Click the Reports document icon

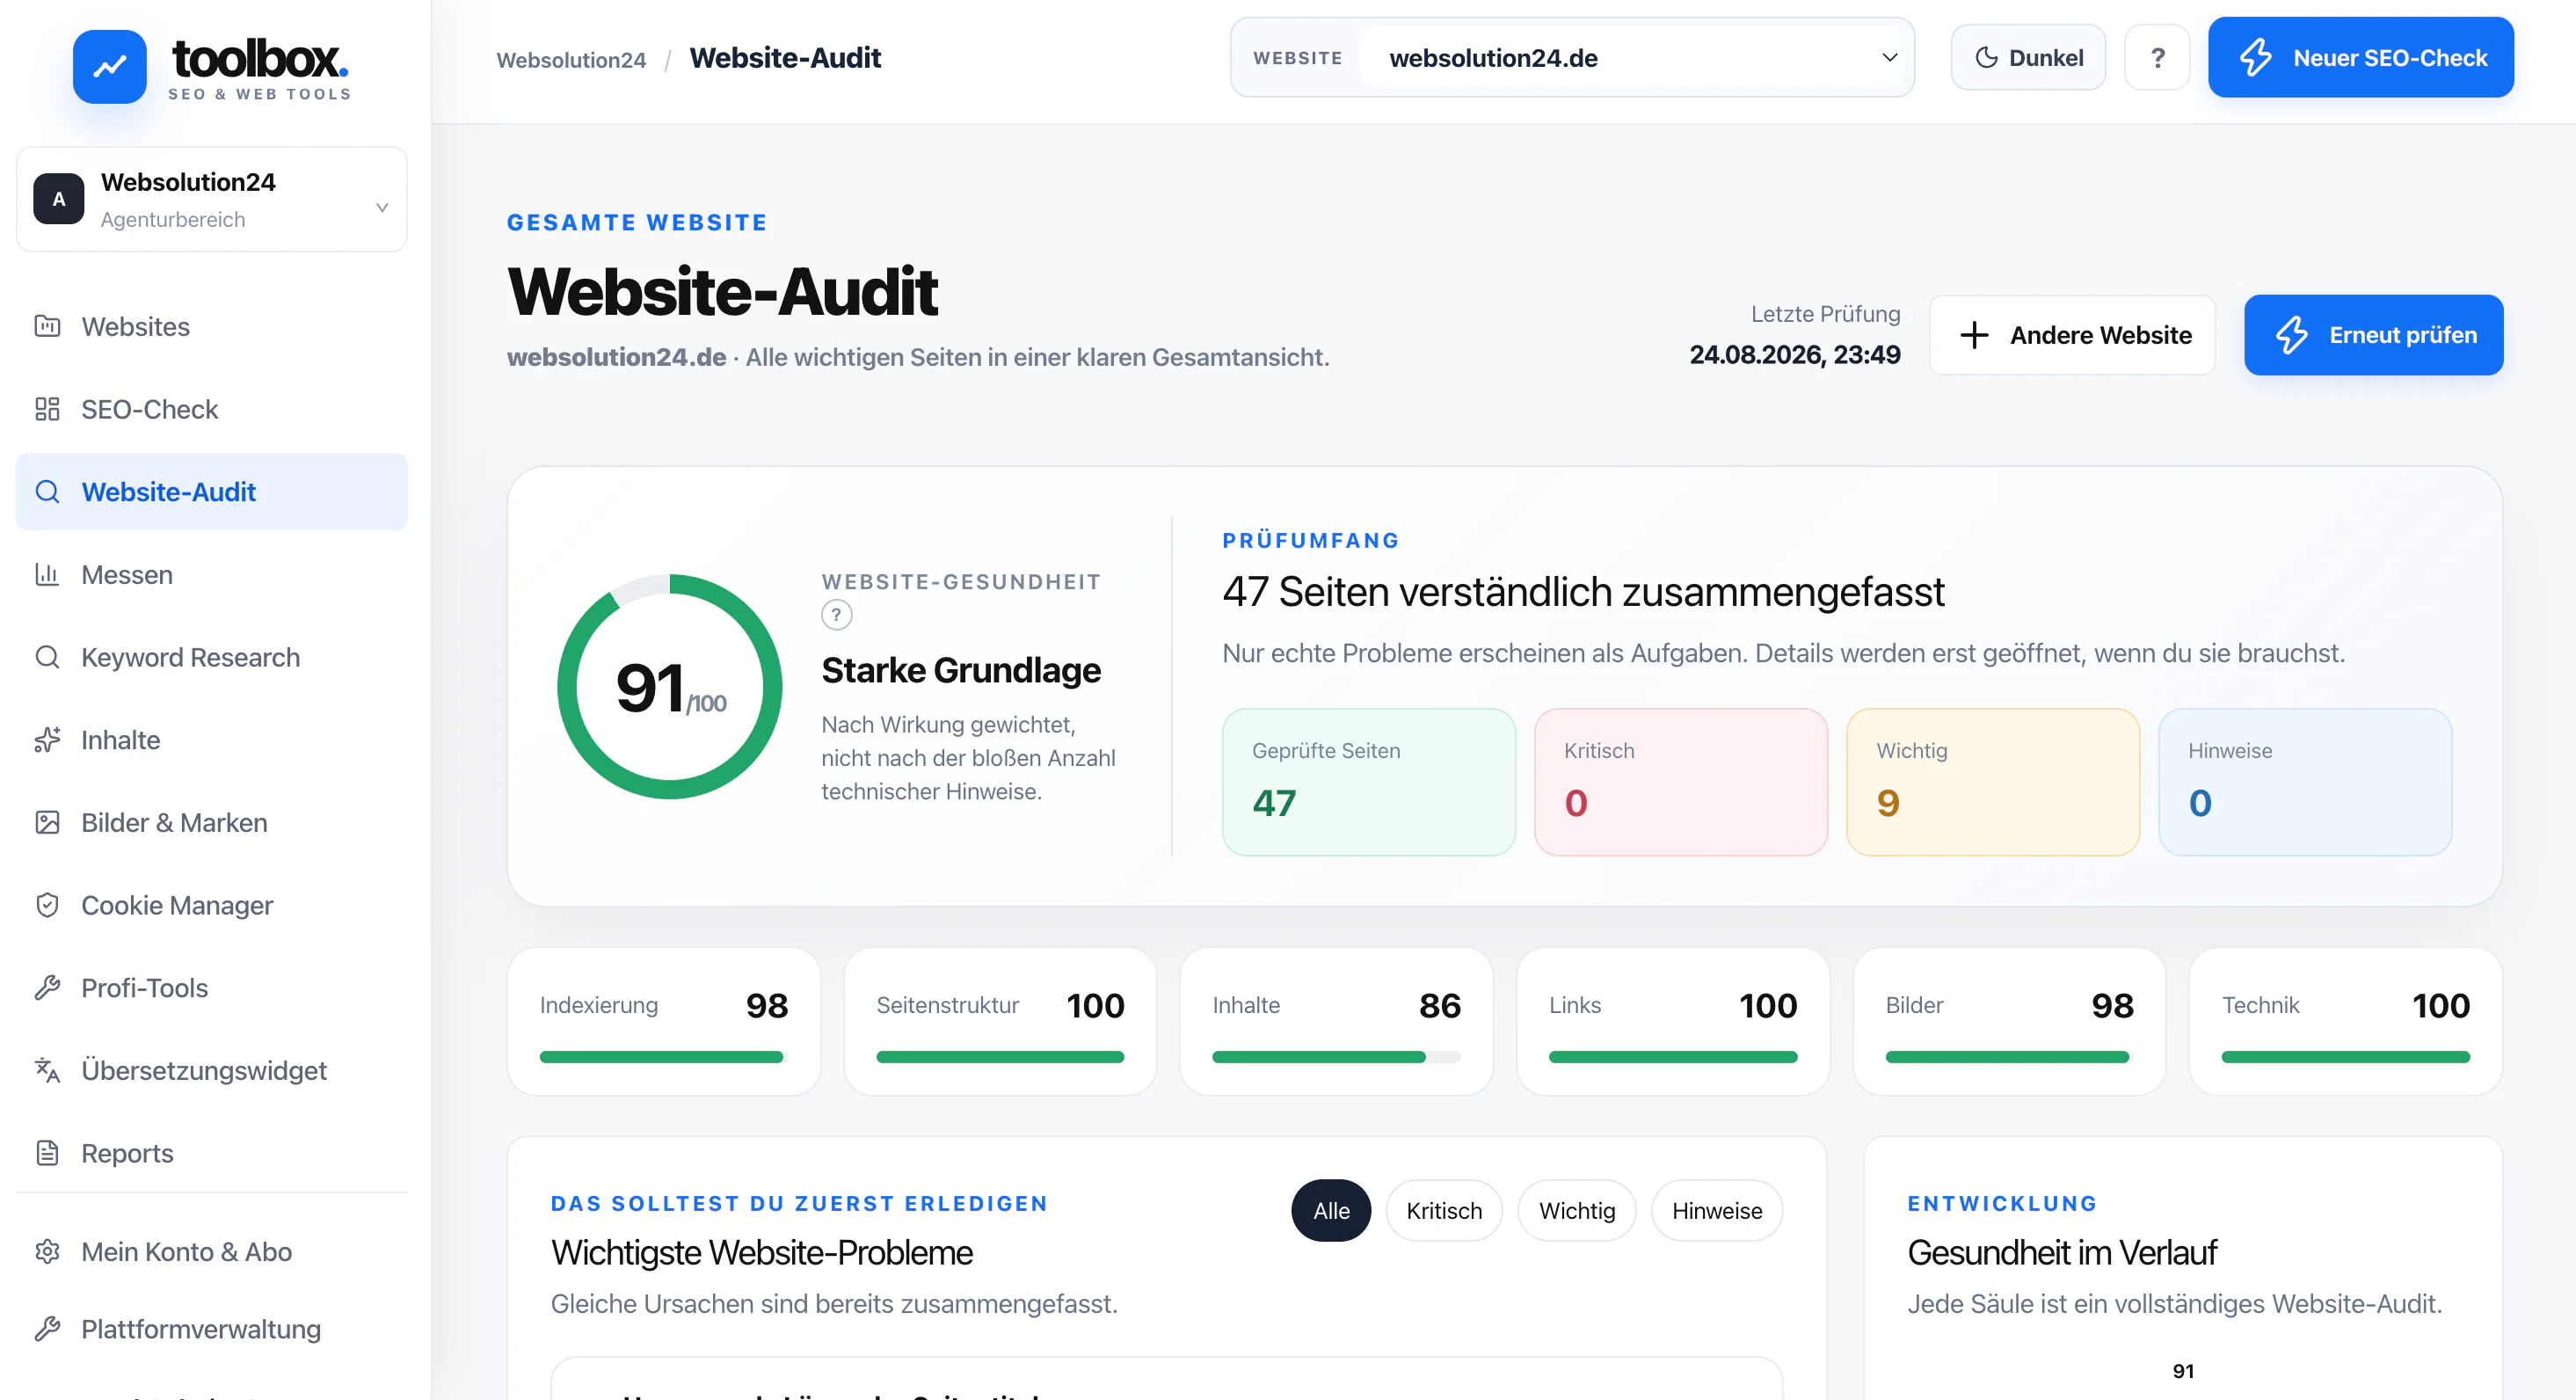(47, 1153)
